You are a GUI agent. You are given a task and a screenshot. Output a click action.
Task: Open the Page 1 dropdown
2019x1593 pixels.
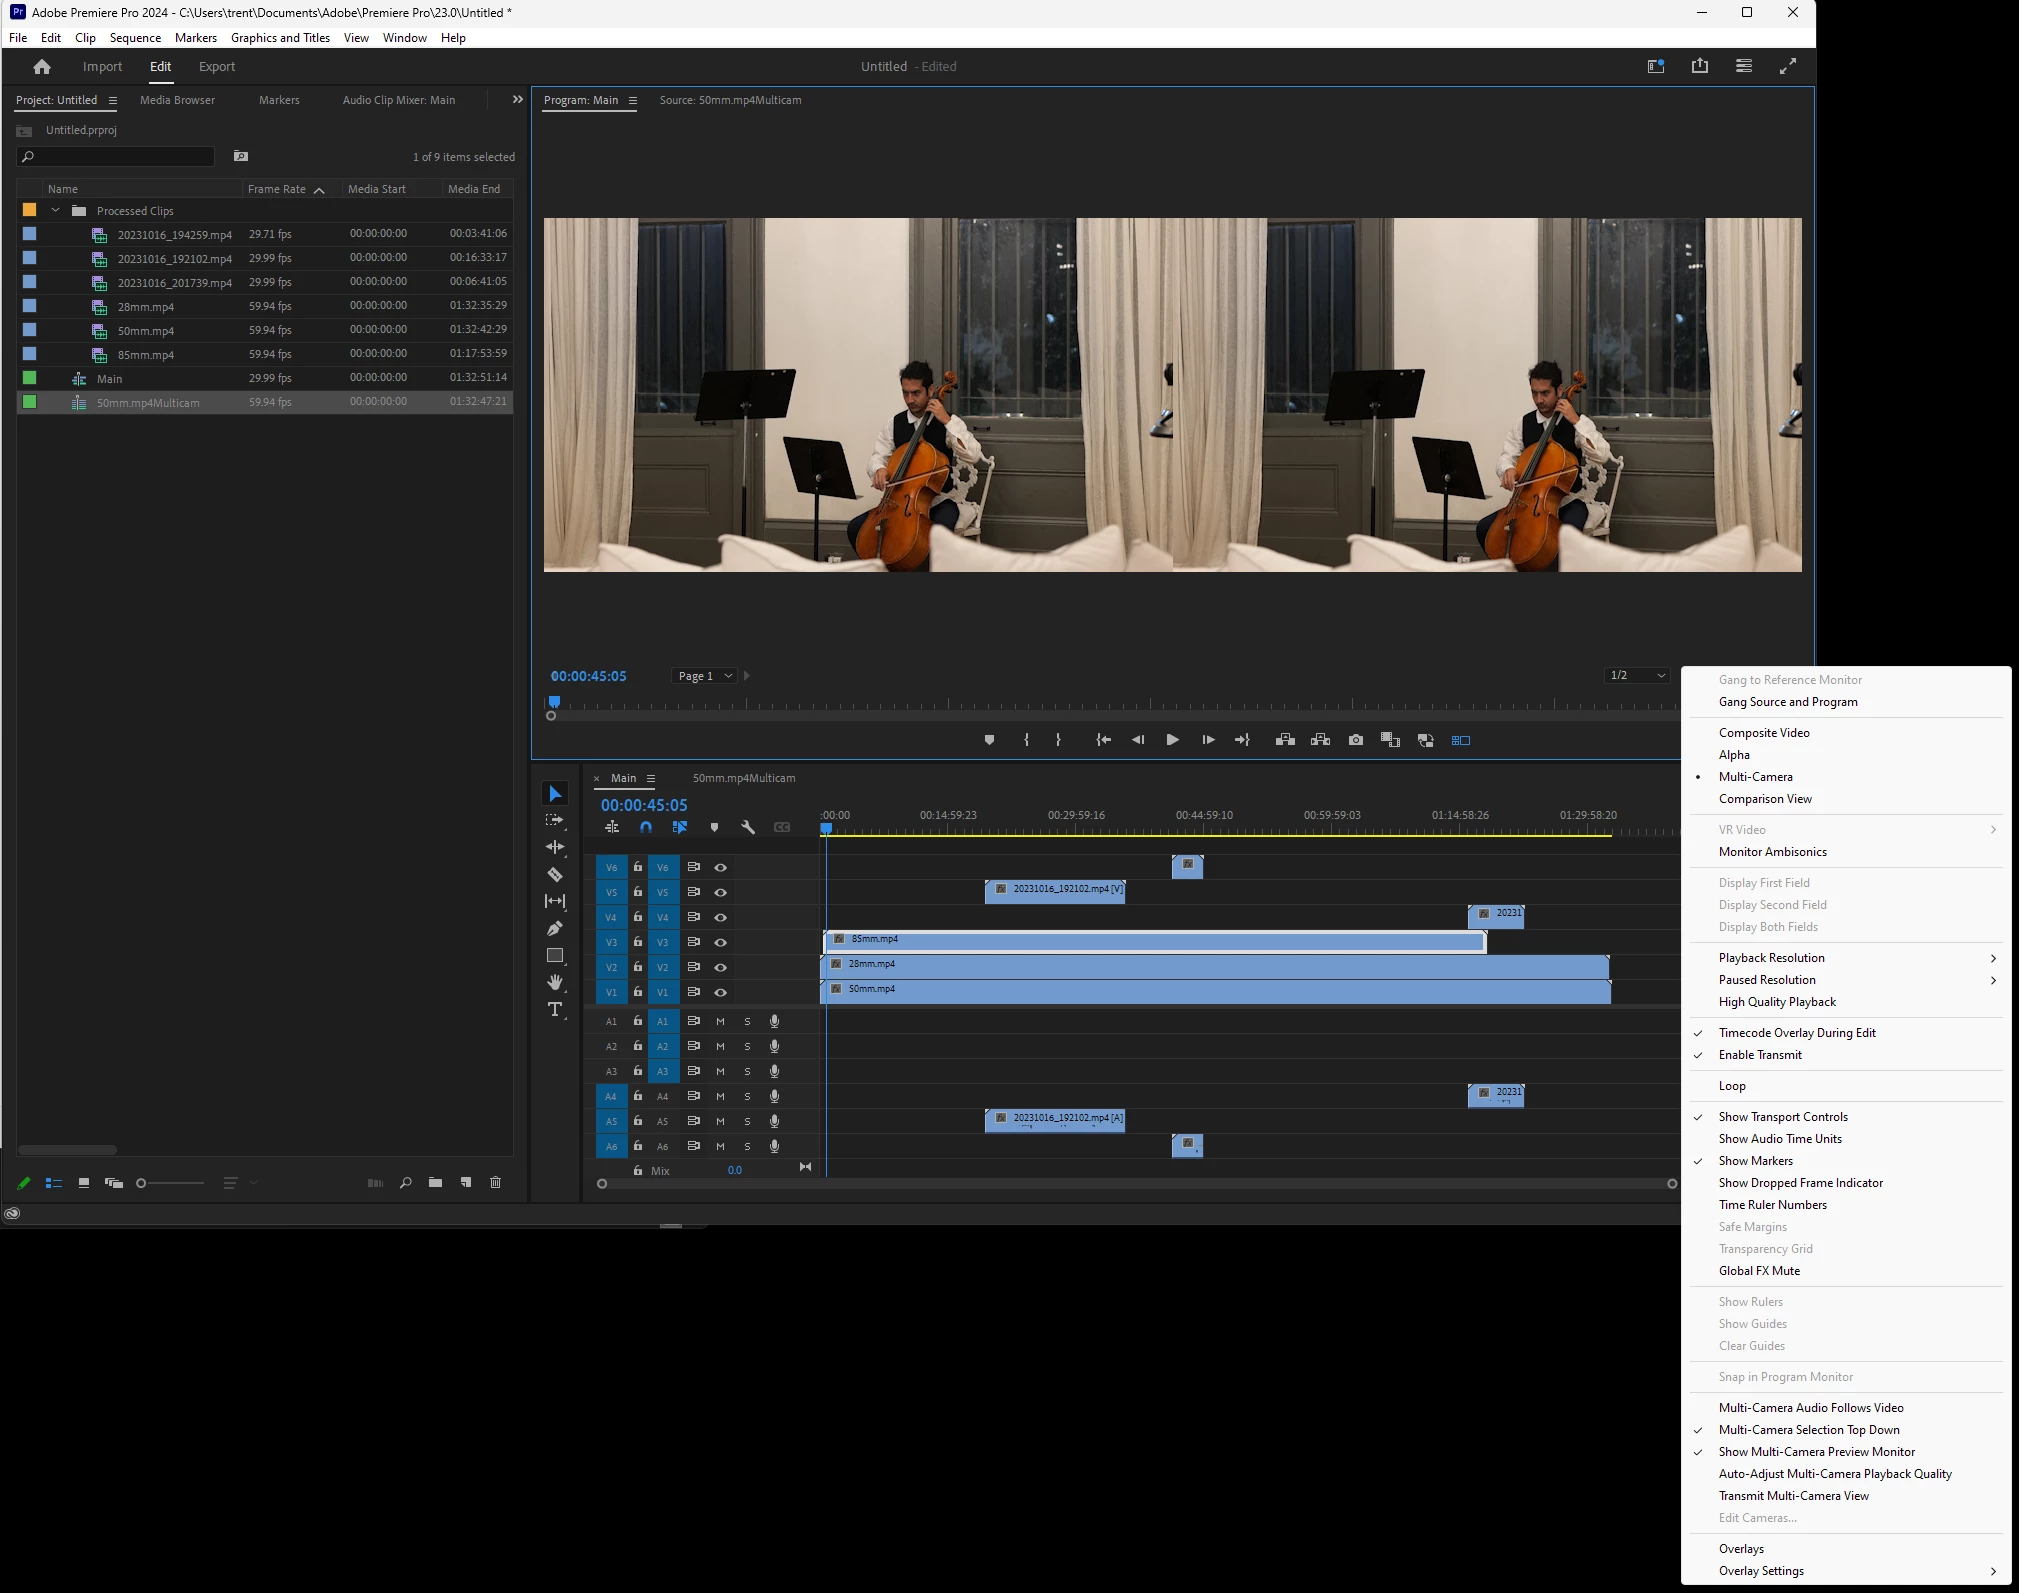coord(705,676)
